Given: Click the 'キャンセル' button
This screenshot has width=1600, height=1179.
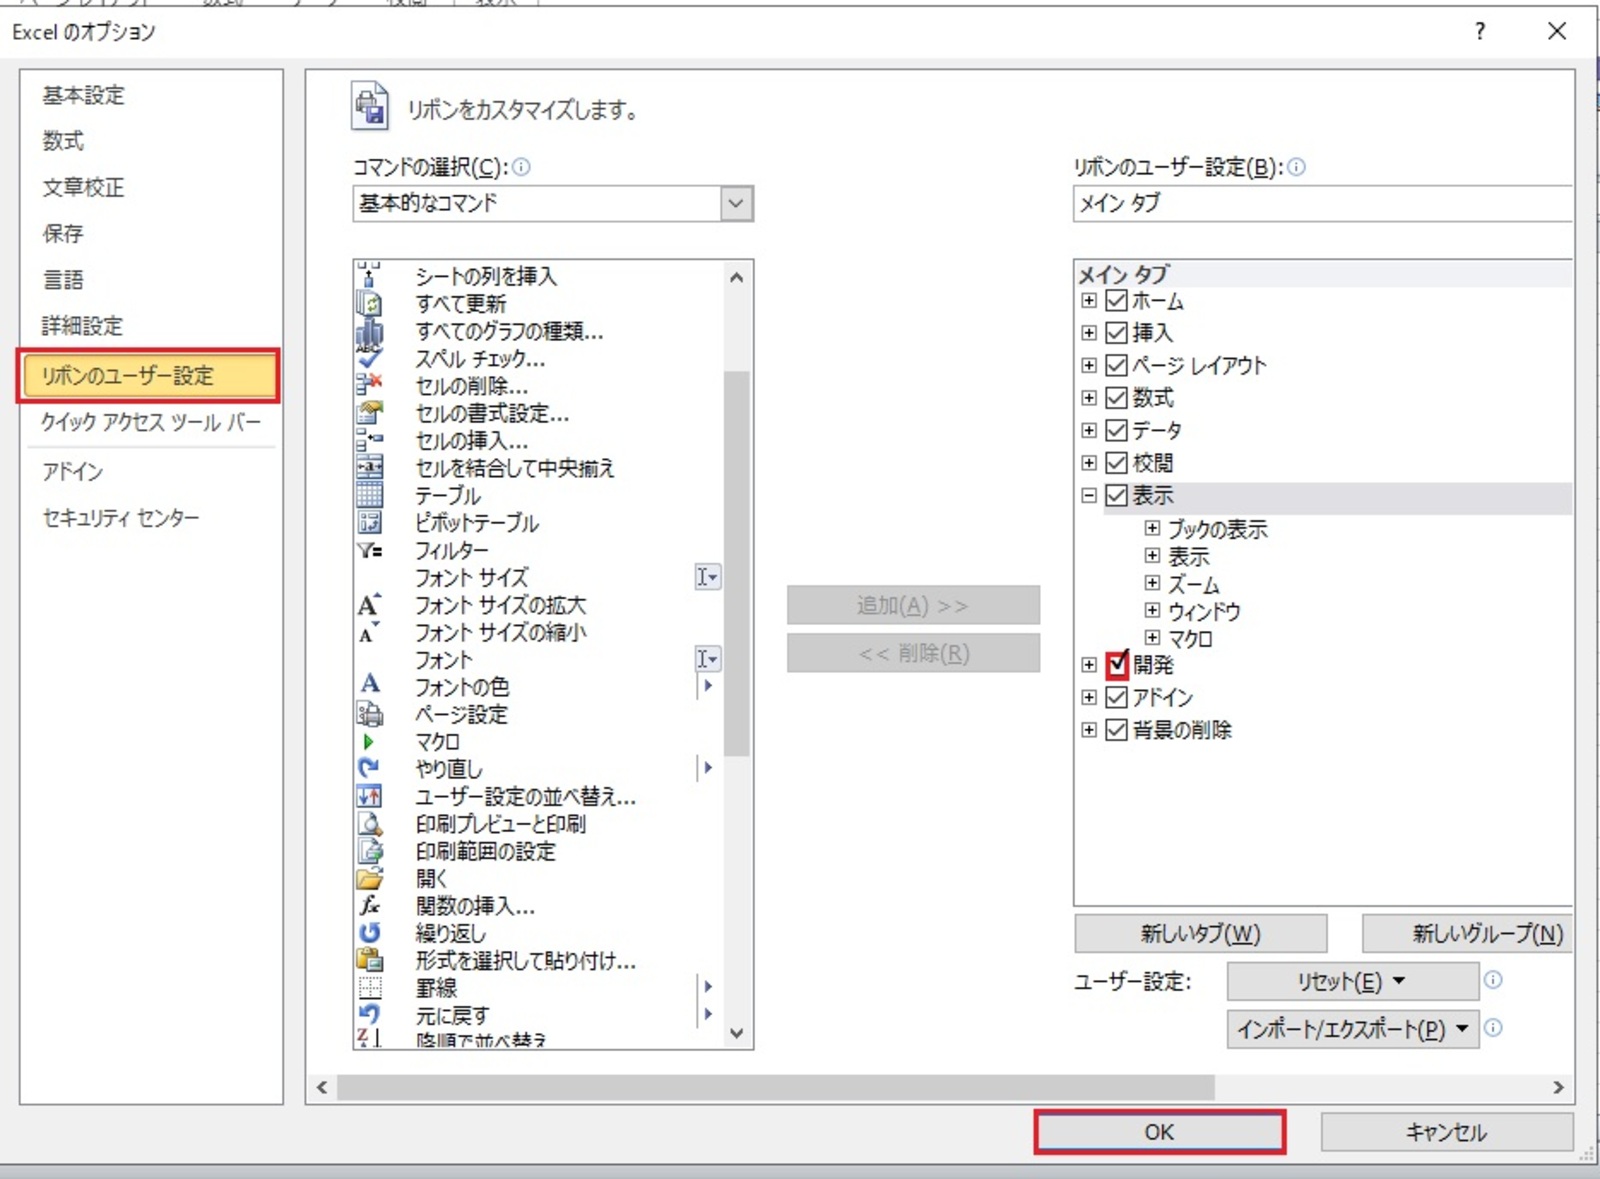Looking at the screenshot, I should [1446, 1132].
